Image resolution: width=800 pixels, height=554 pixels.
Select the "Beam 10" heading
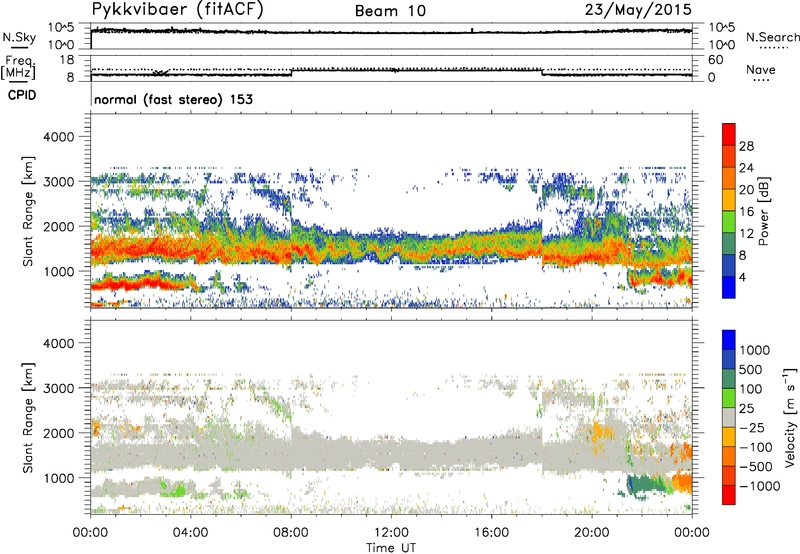[390, 11]
